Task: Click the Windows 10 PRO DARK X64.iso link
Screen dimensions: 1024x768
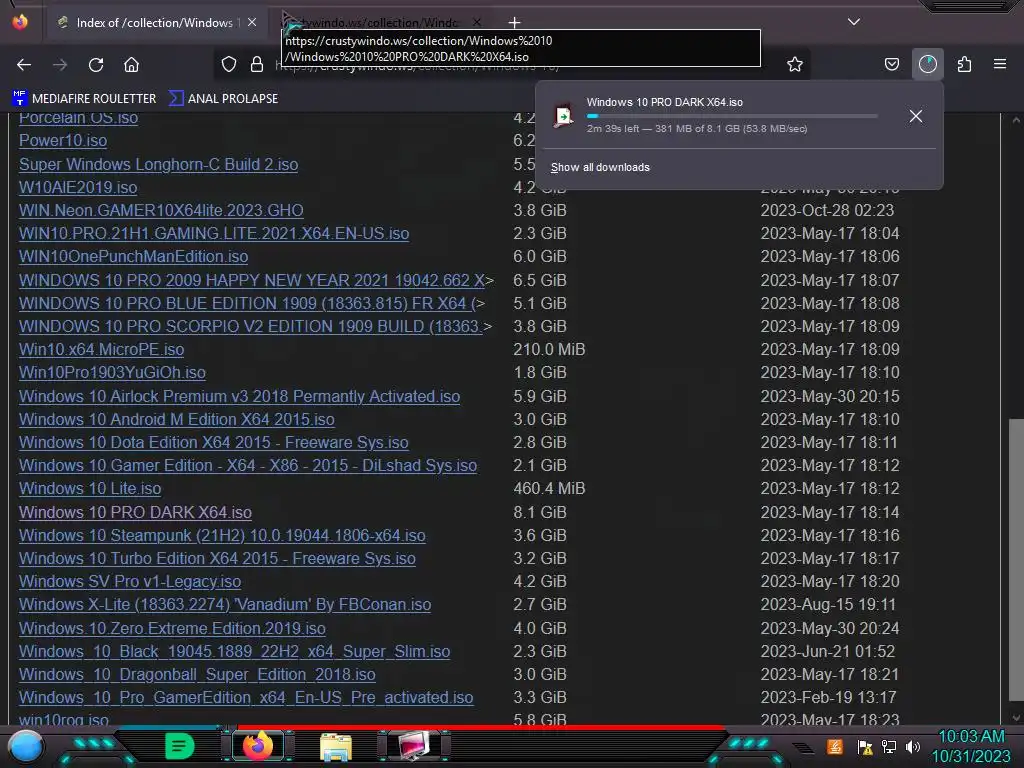Action: pos(135,512)
